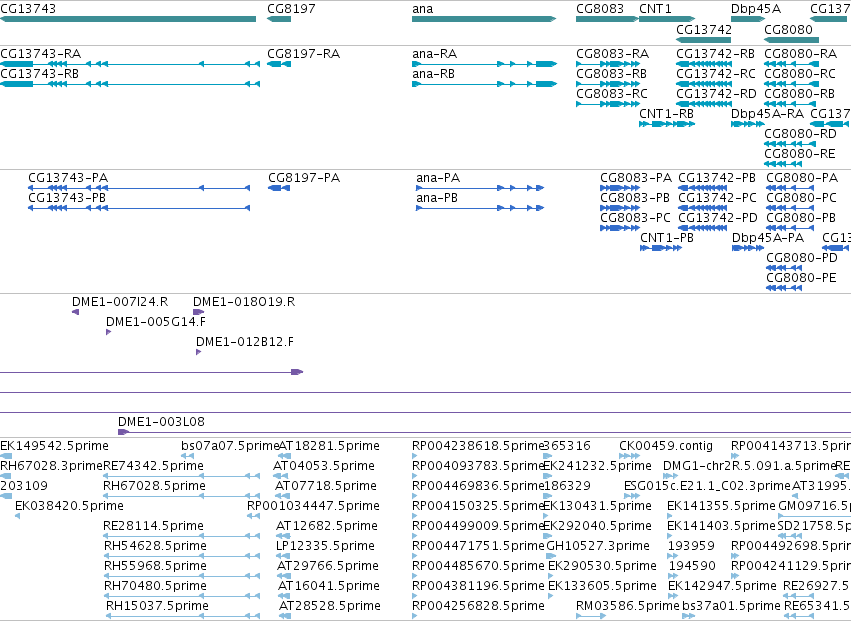Select protein CG13742-PC
Screen dimensions: 851x621
pyautogui.click(x=703, y=208)
